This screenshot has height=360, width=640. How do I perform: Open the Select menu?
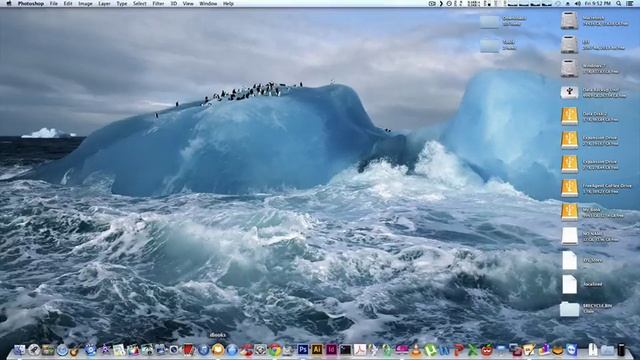click(x=139, y=3)
